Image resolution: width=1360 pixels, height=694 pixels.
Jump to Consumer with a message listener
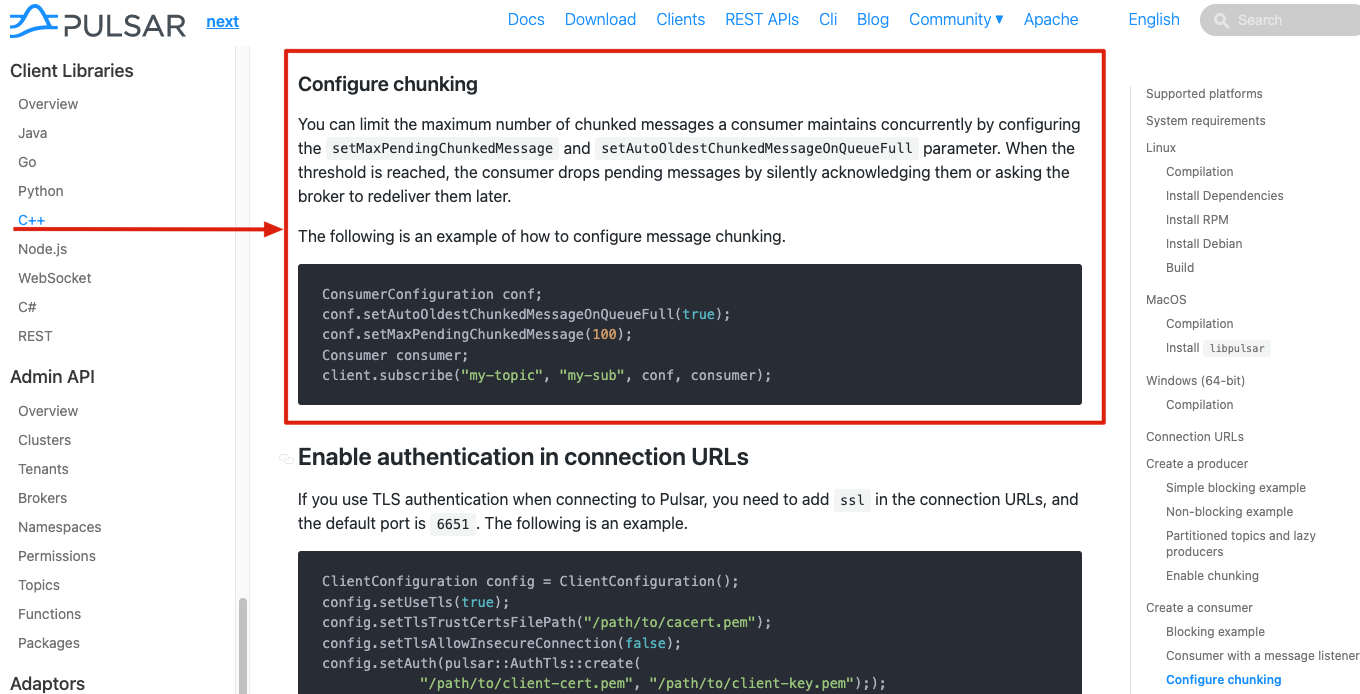[x=1262, y=656]
